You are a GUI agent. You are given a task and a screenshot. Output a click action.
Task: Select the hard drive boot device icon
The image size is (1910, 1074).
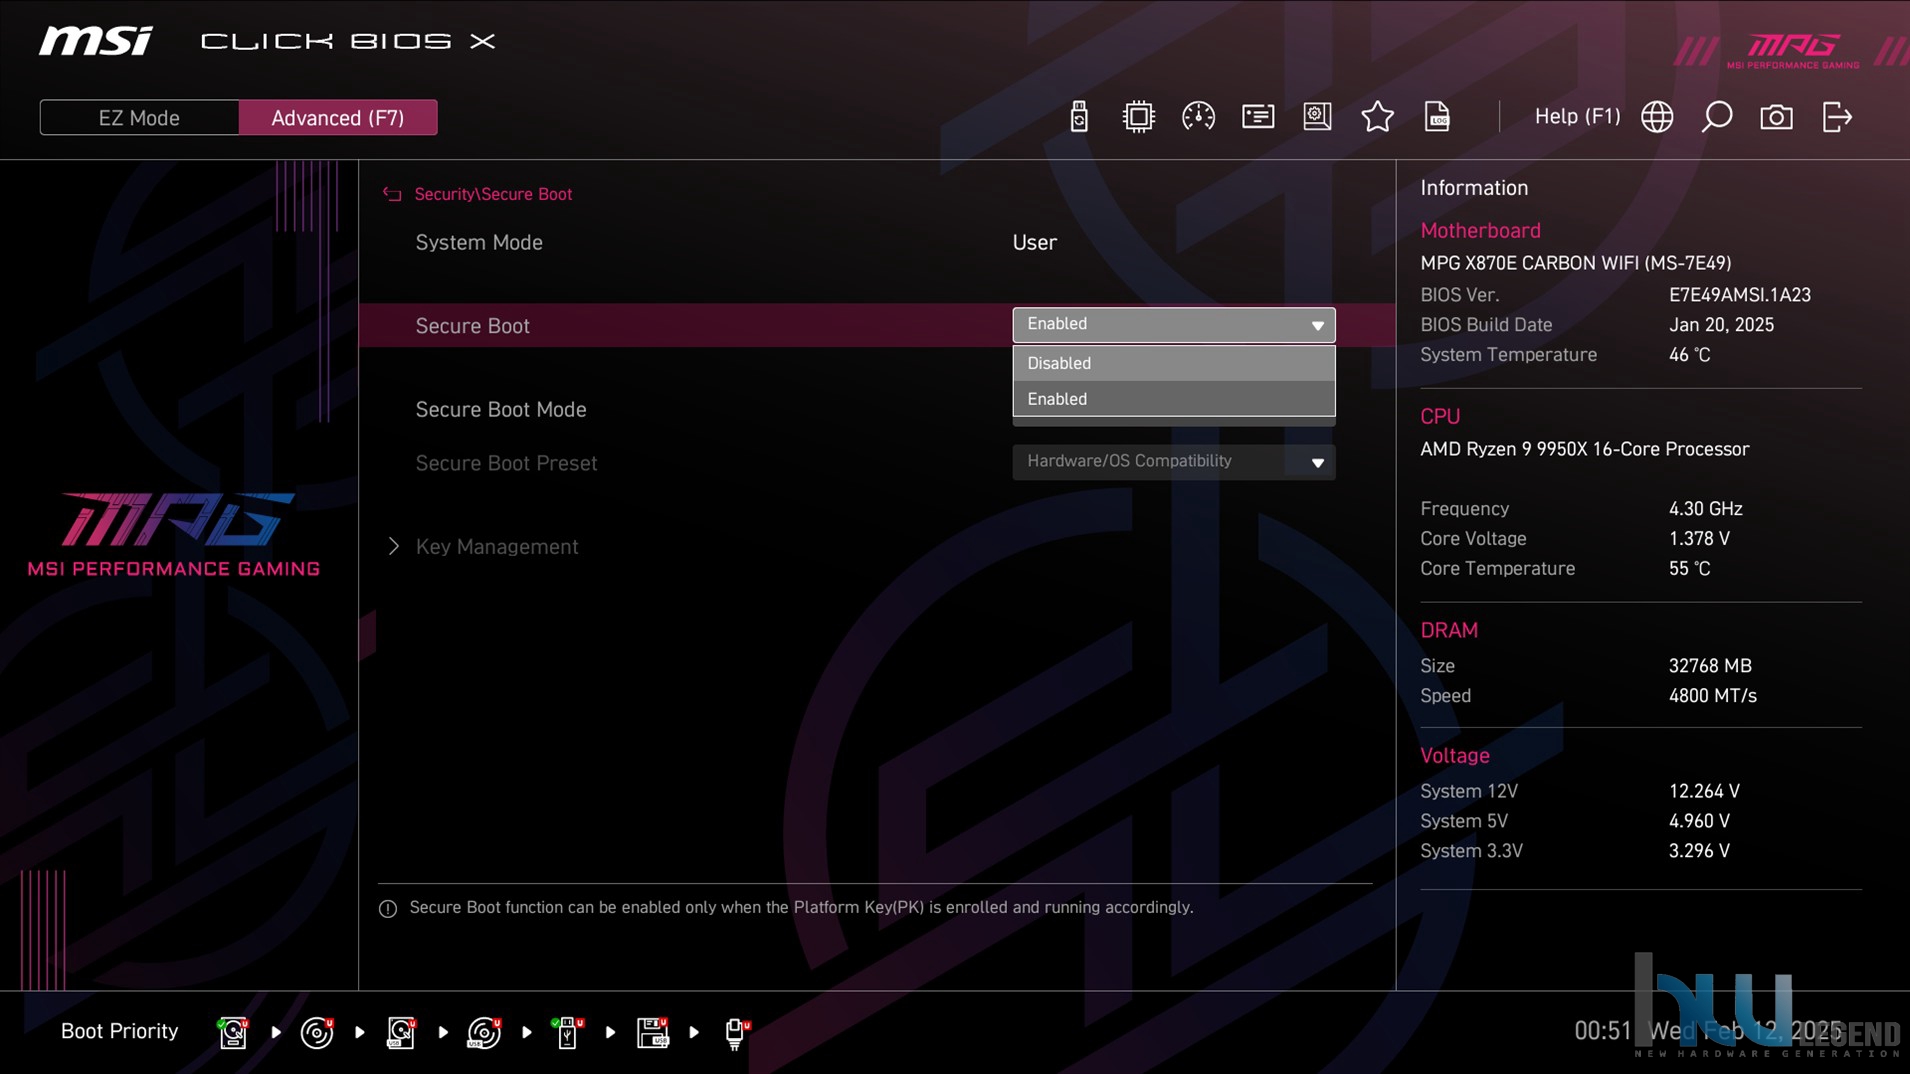tap(233, 1032)
